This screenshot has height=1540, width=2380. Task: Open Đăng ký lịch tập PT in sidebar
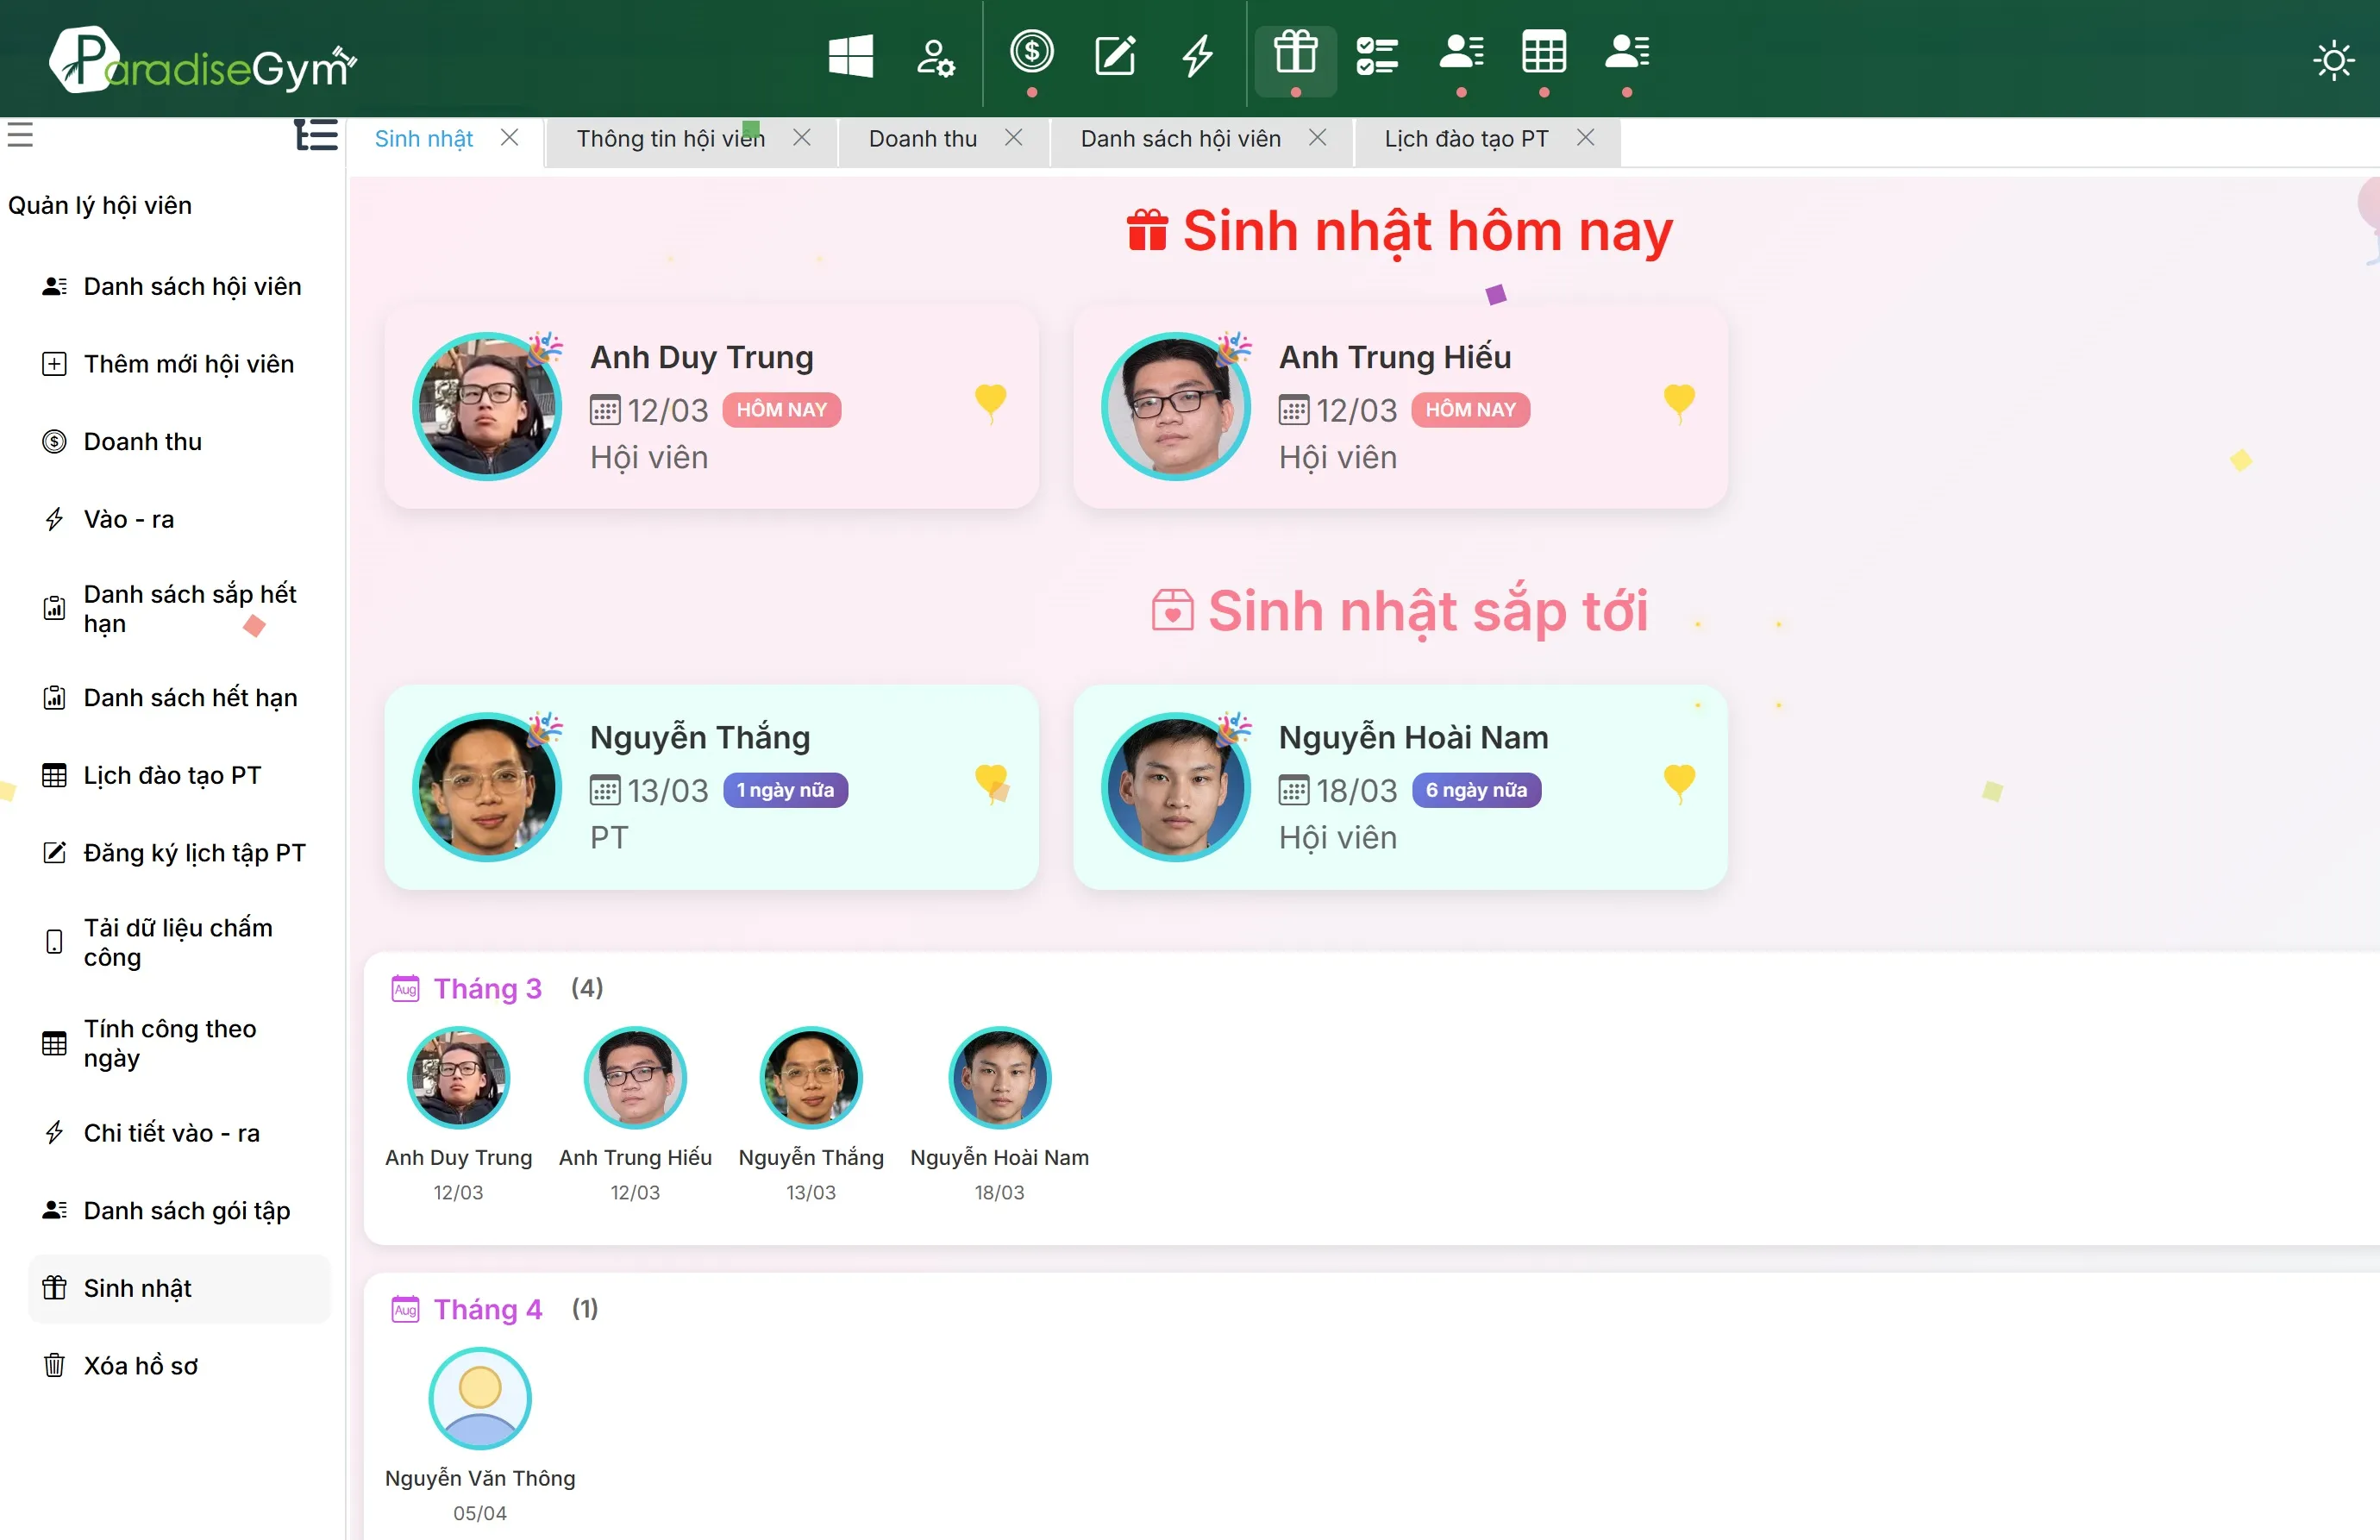(x=179, y=853)
